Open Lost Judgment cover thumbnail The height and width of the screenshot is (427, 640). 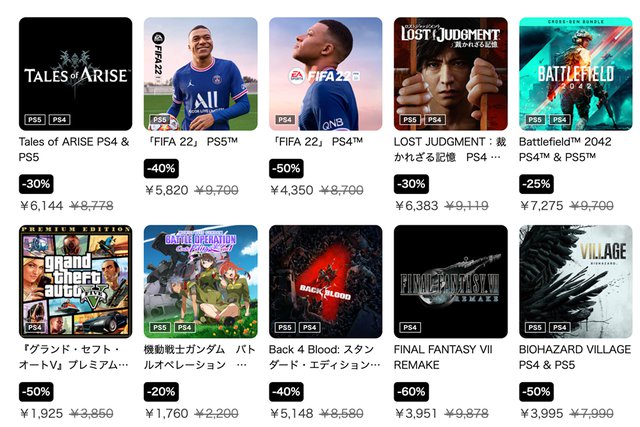(x=451, y=74)
